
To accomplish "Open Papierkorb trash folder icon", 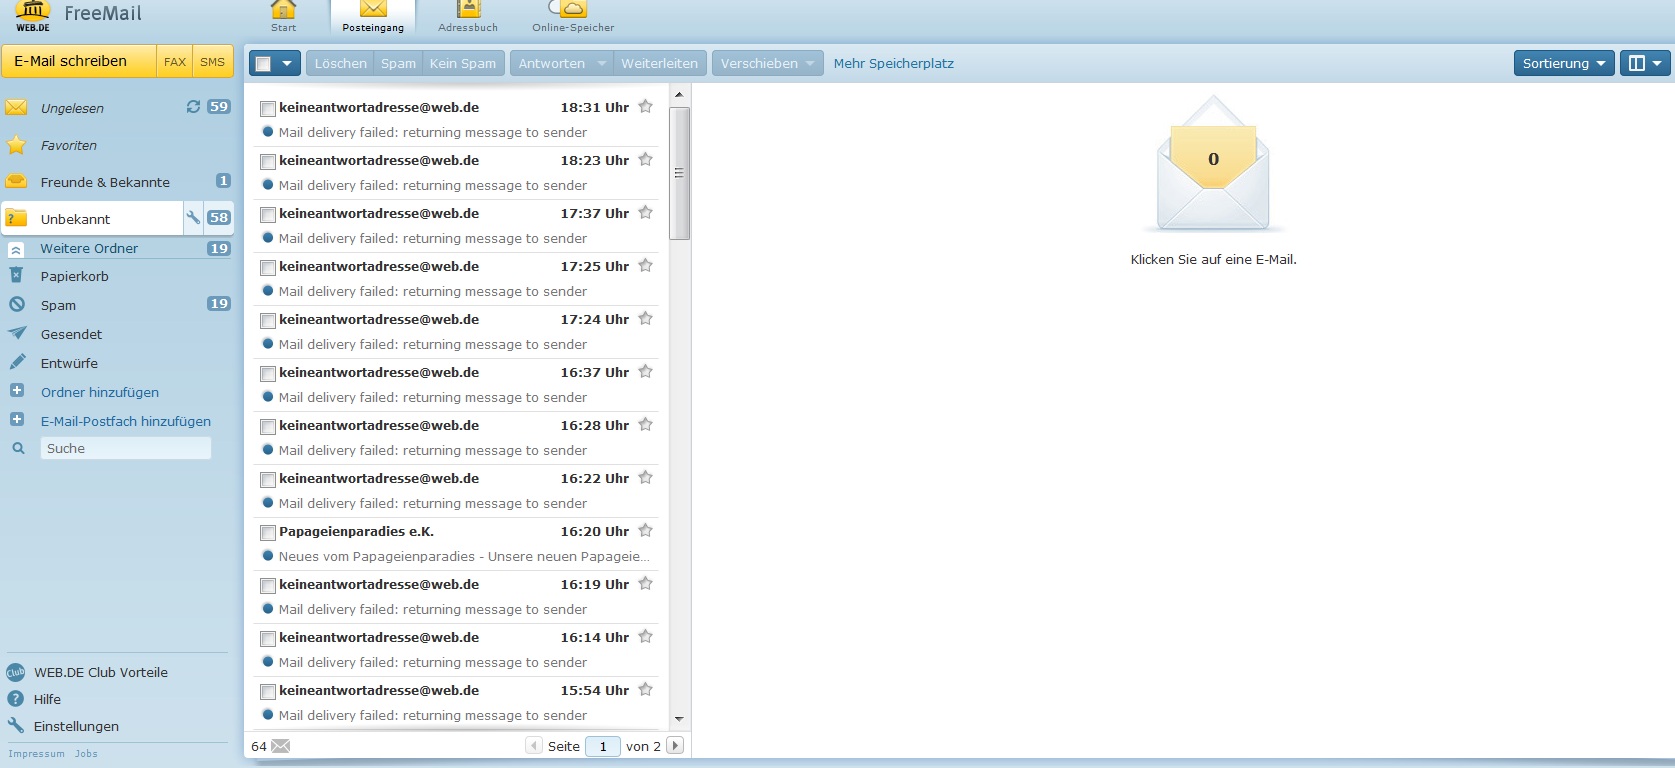I will coord(16,275).
